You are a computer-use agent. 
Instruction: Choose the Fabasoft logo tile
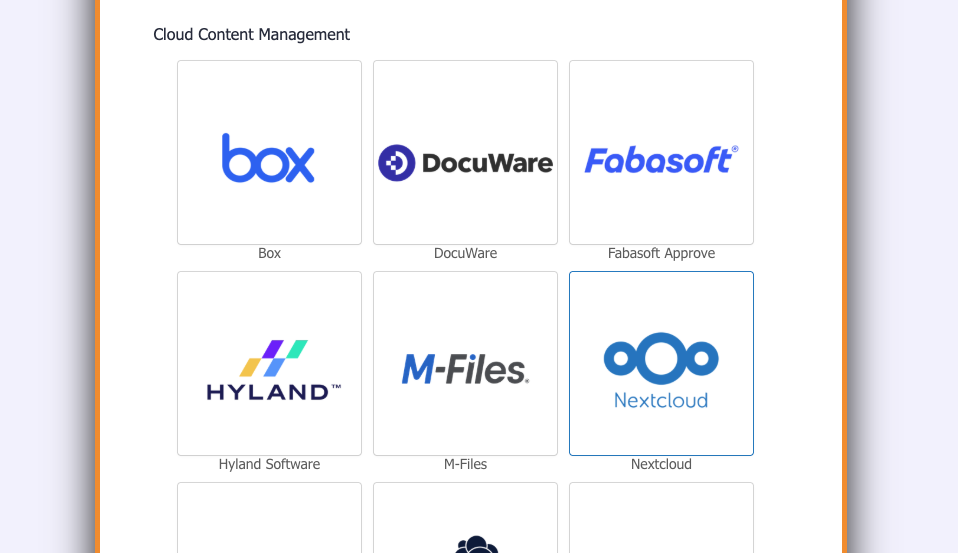[661, 152]
